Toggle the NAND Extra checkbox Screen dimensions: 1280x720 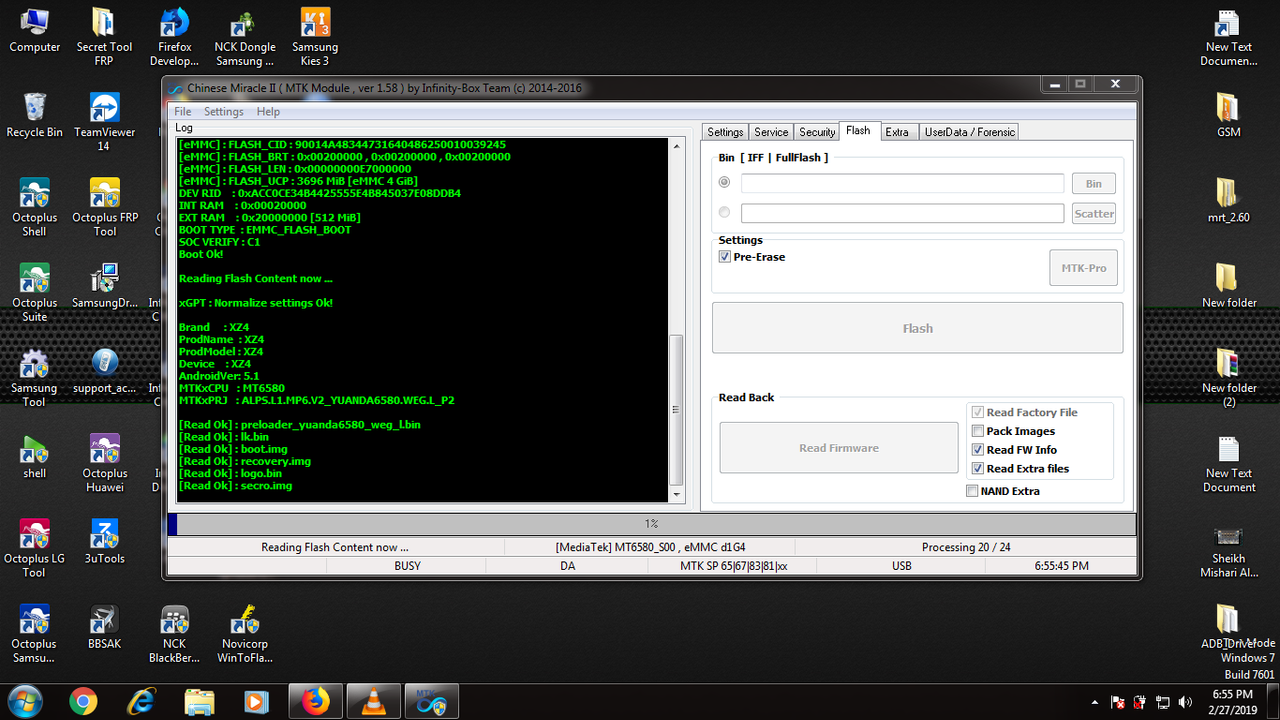coord(971,491)
